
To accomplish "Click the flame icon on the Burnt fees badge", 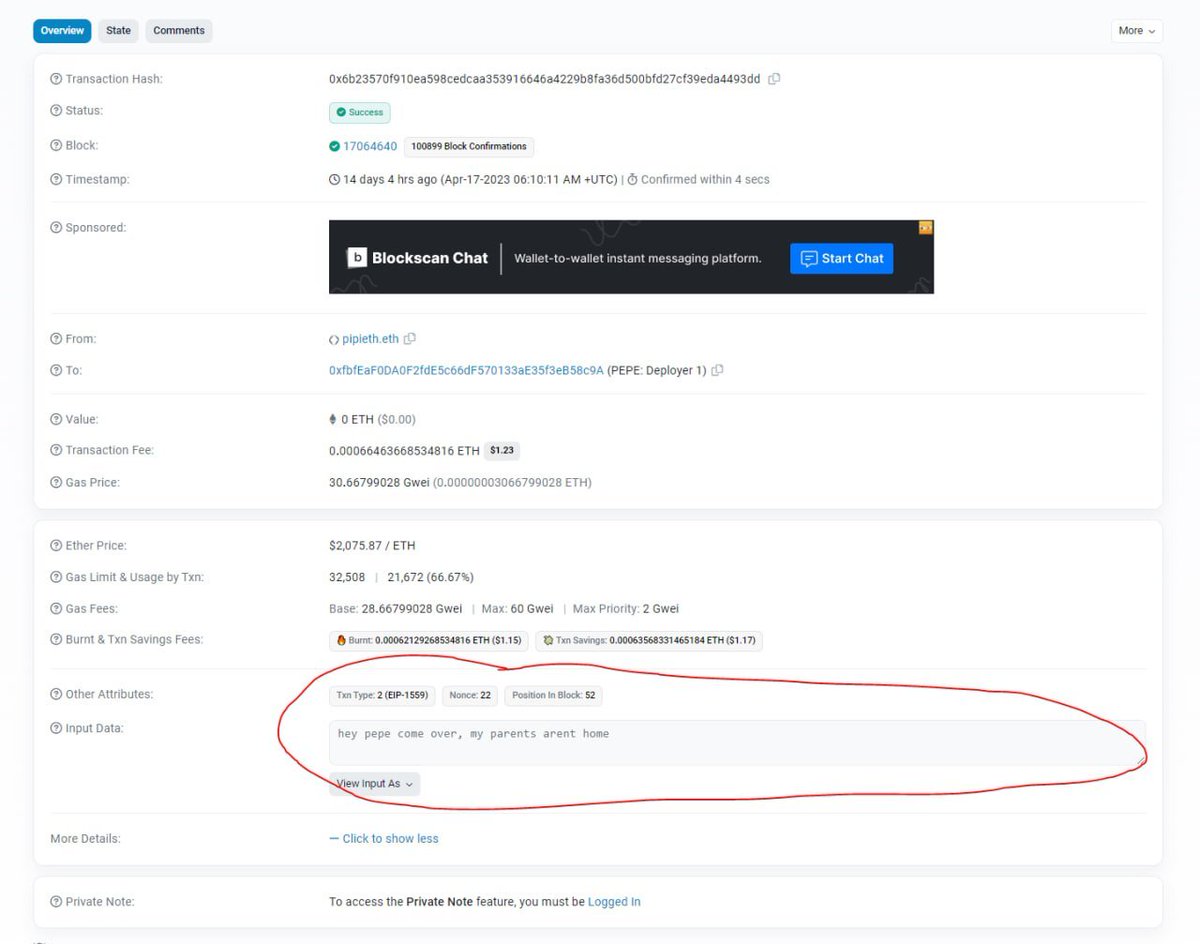I will point(340,640).
